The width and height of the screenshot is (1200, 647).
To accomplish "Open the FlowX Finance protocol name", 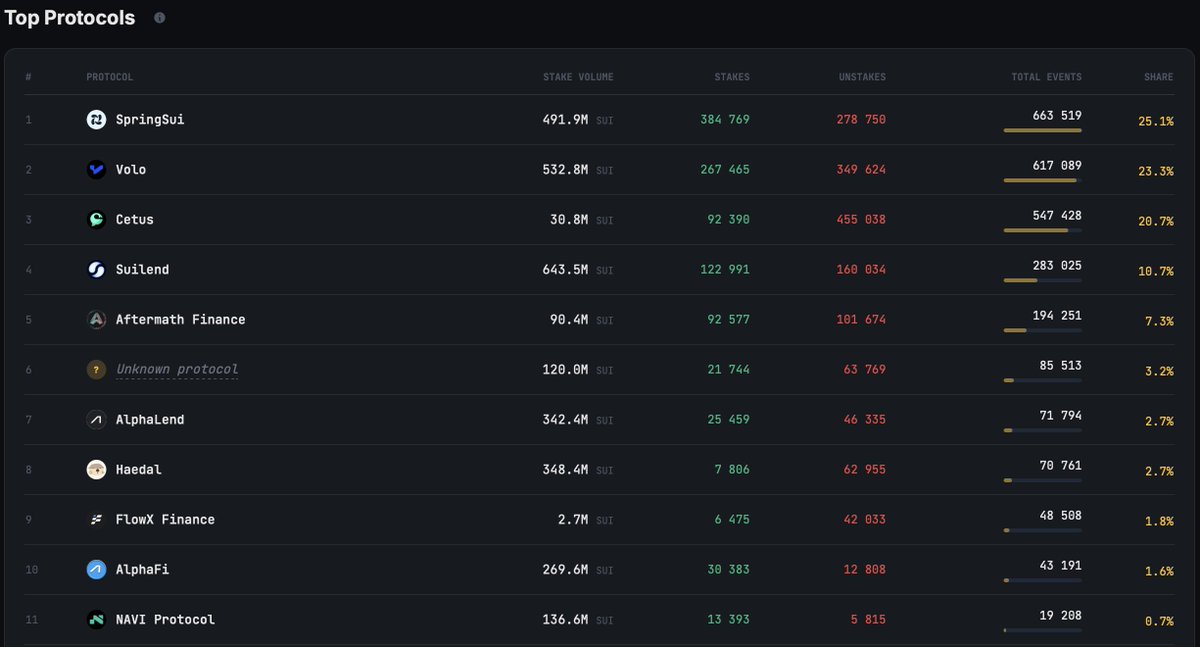I will [x=165, y=520].
